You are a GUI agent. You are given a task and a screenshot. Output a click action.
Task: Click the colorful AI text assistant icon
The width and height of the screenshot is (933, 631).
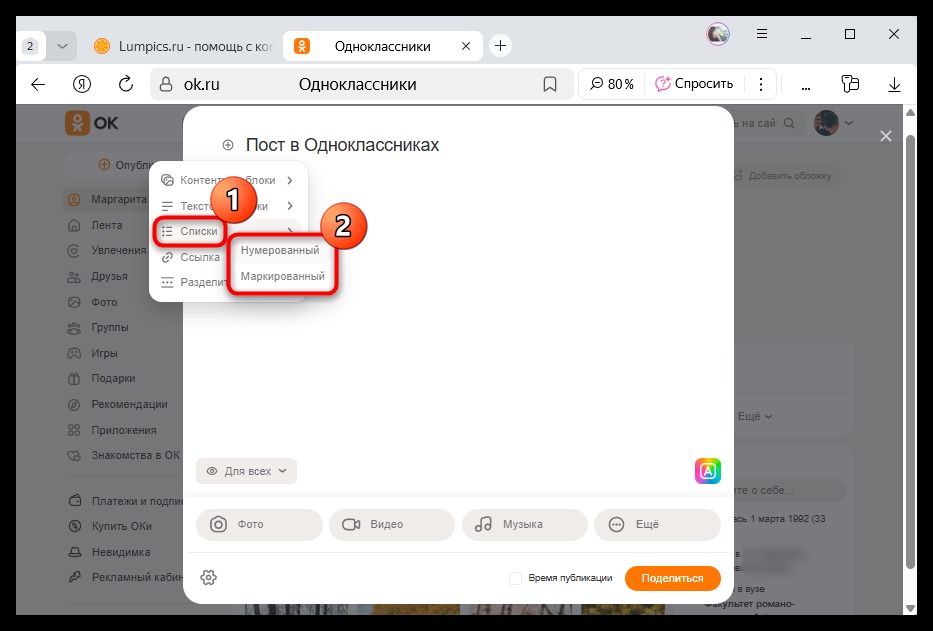tap(707, 471)
